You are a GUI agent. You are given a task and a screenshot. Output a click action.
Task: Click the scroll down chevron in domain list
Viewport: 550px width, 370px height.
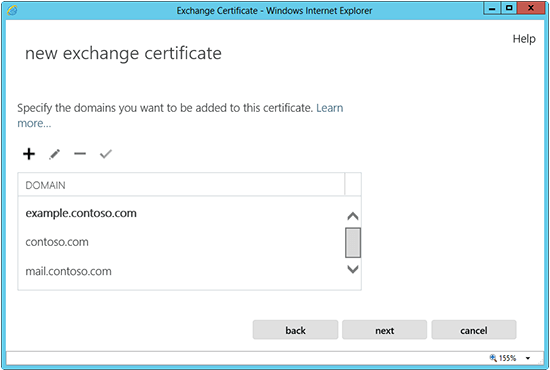(x=353, y=269)
